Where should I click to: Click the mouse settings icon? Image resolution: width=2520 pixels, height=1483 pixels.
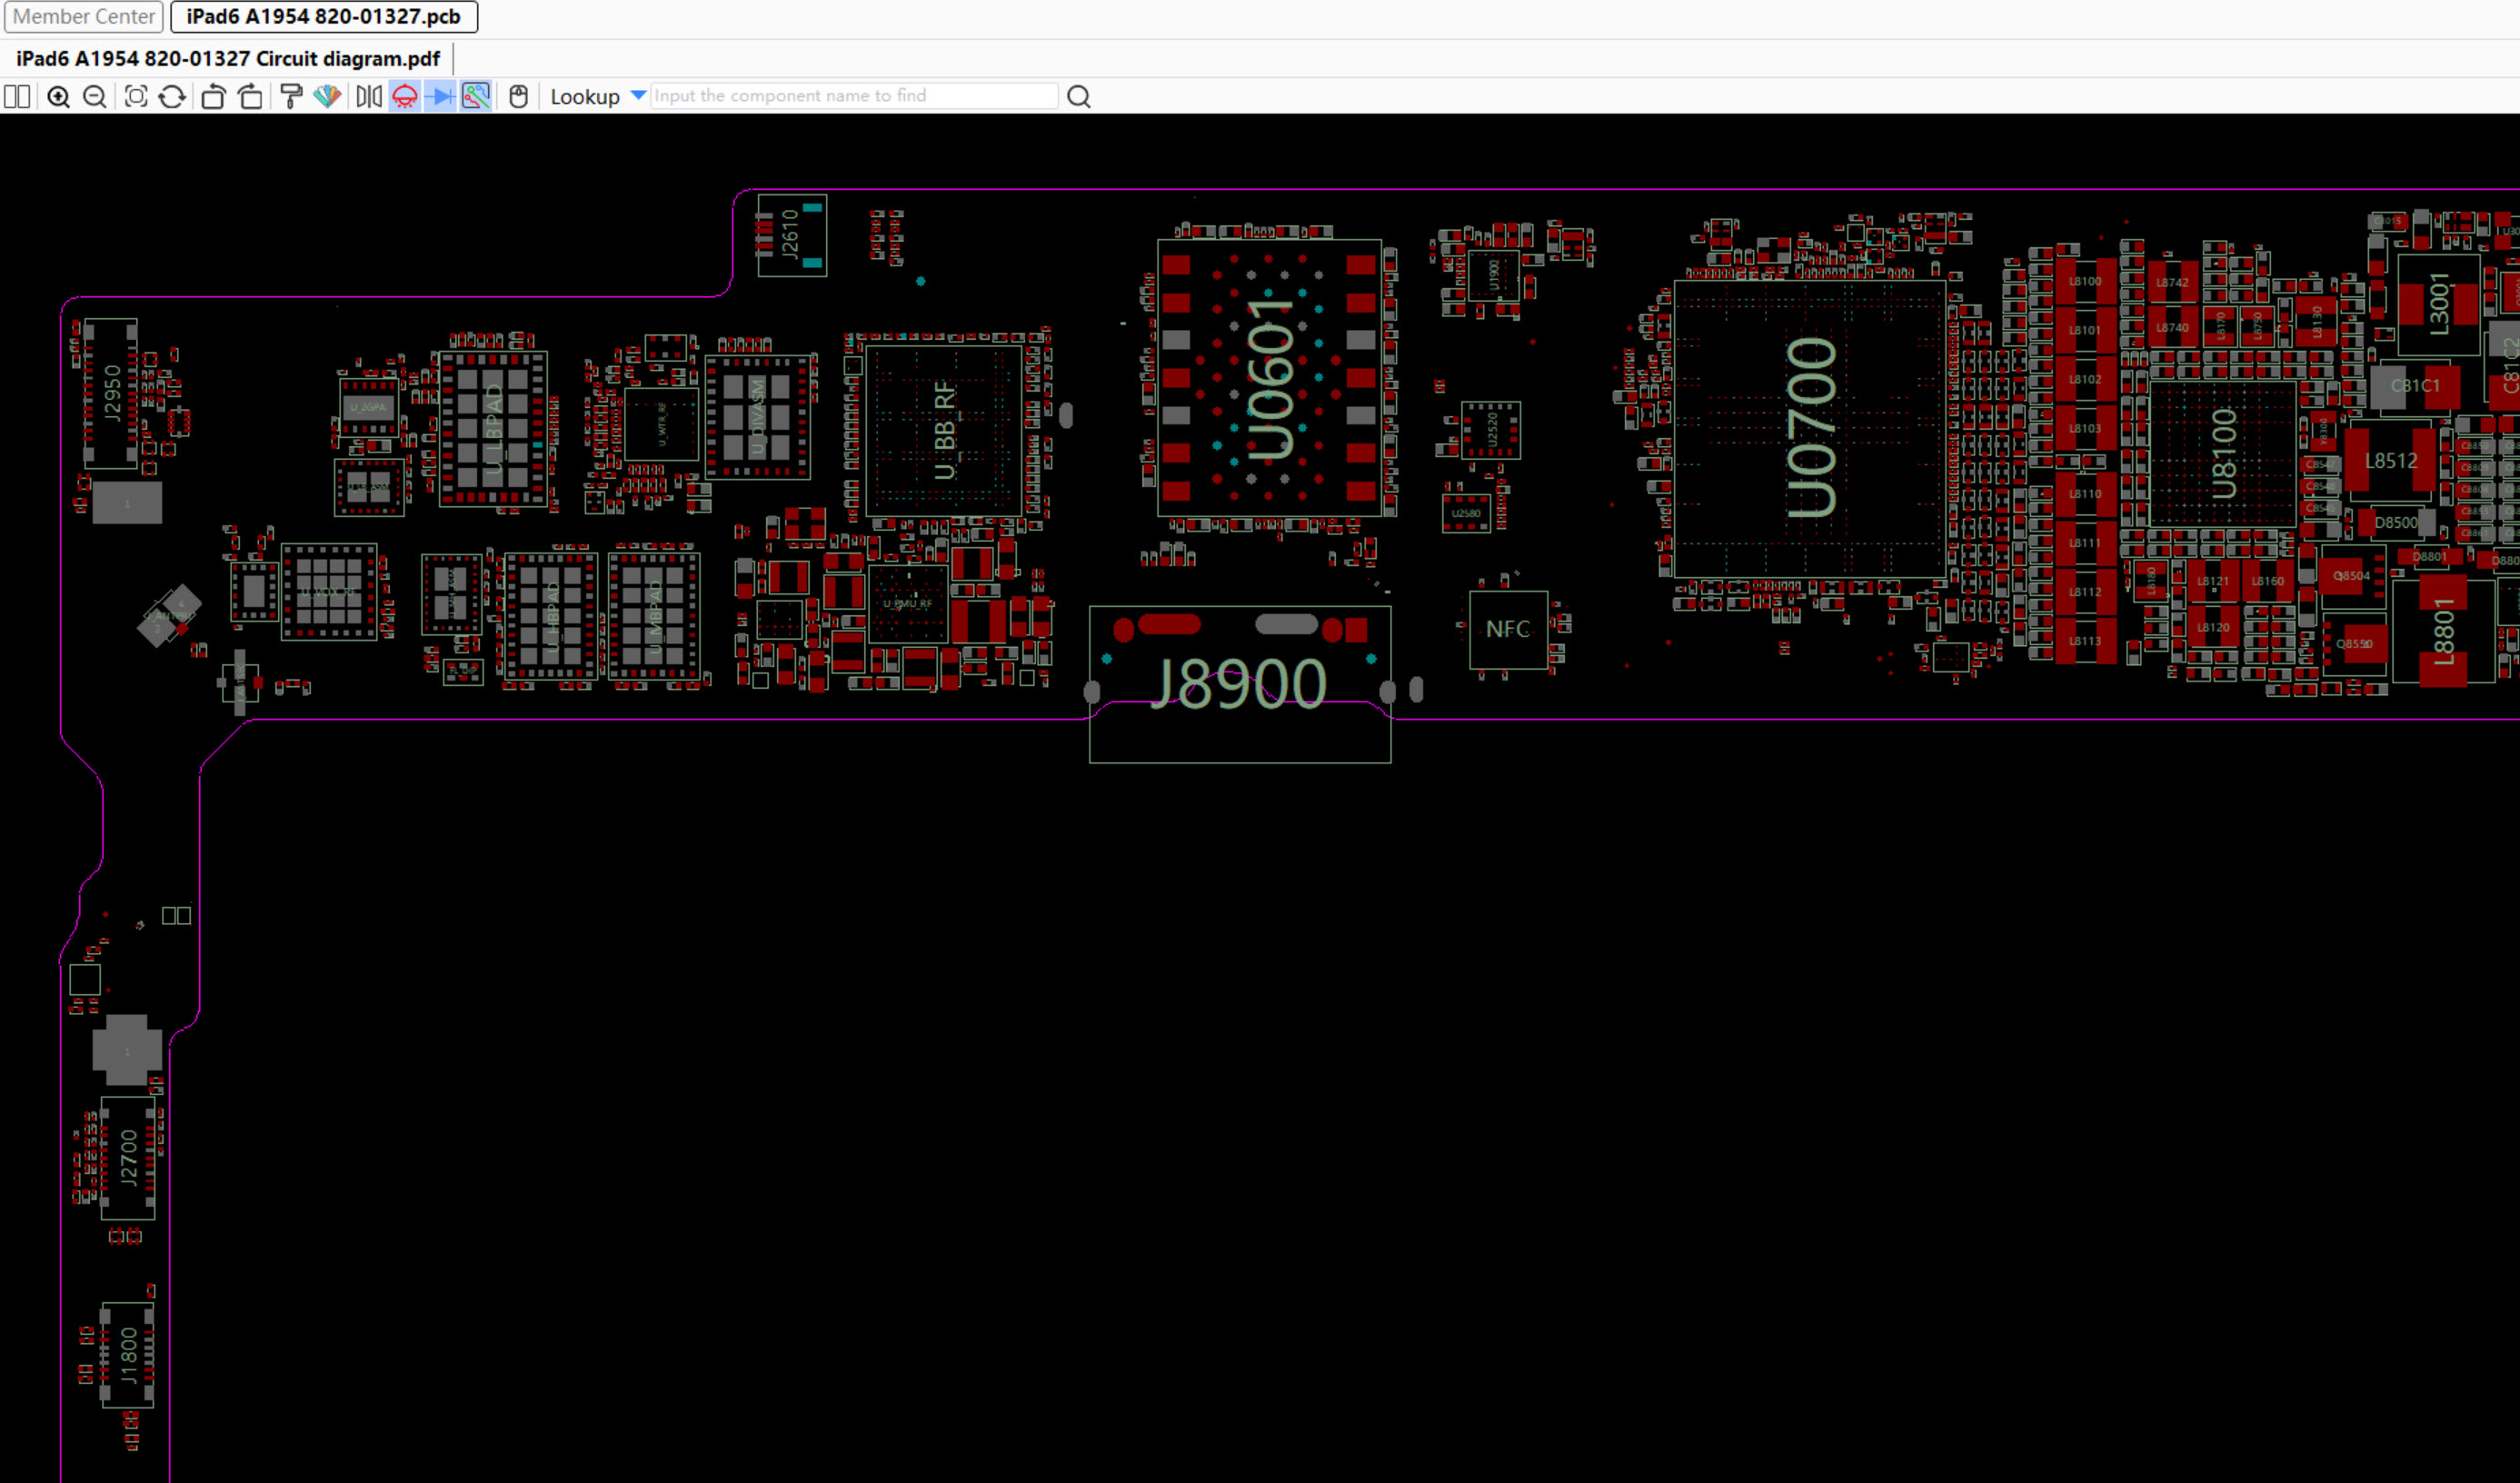click(518, 97)
